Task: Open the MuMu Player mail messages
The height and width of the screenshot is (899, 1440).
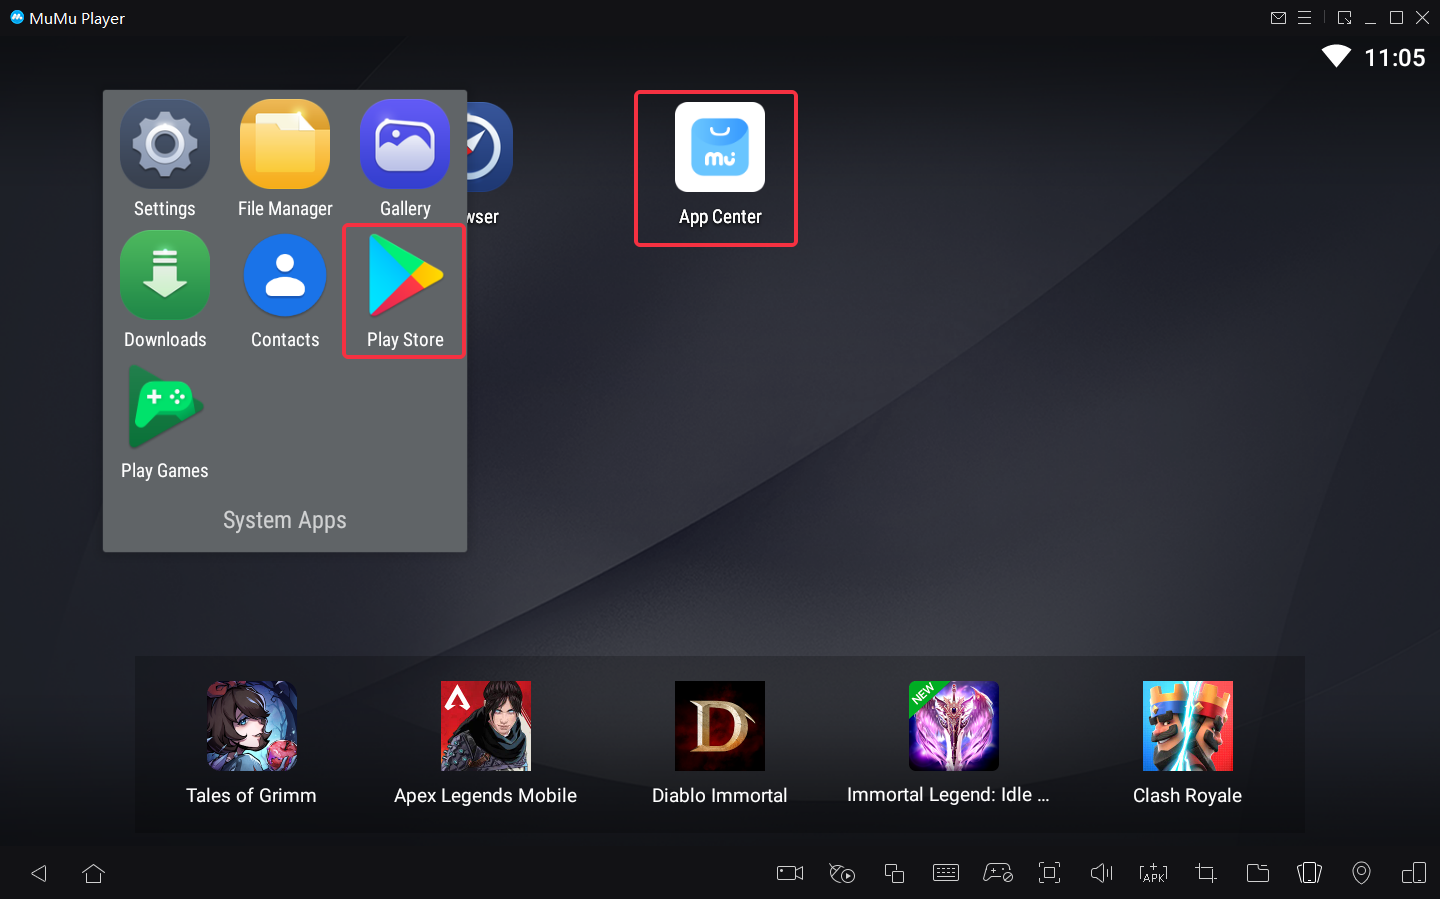Action: [x=1278, y=18]
